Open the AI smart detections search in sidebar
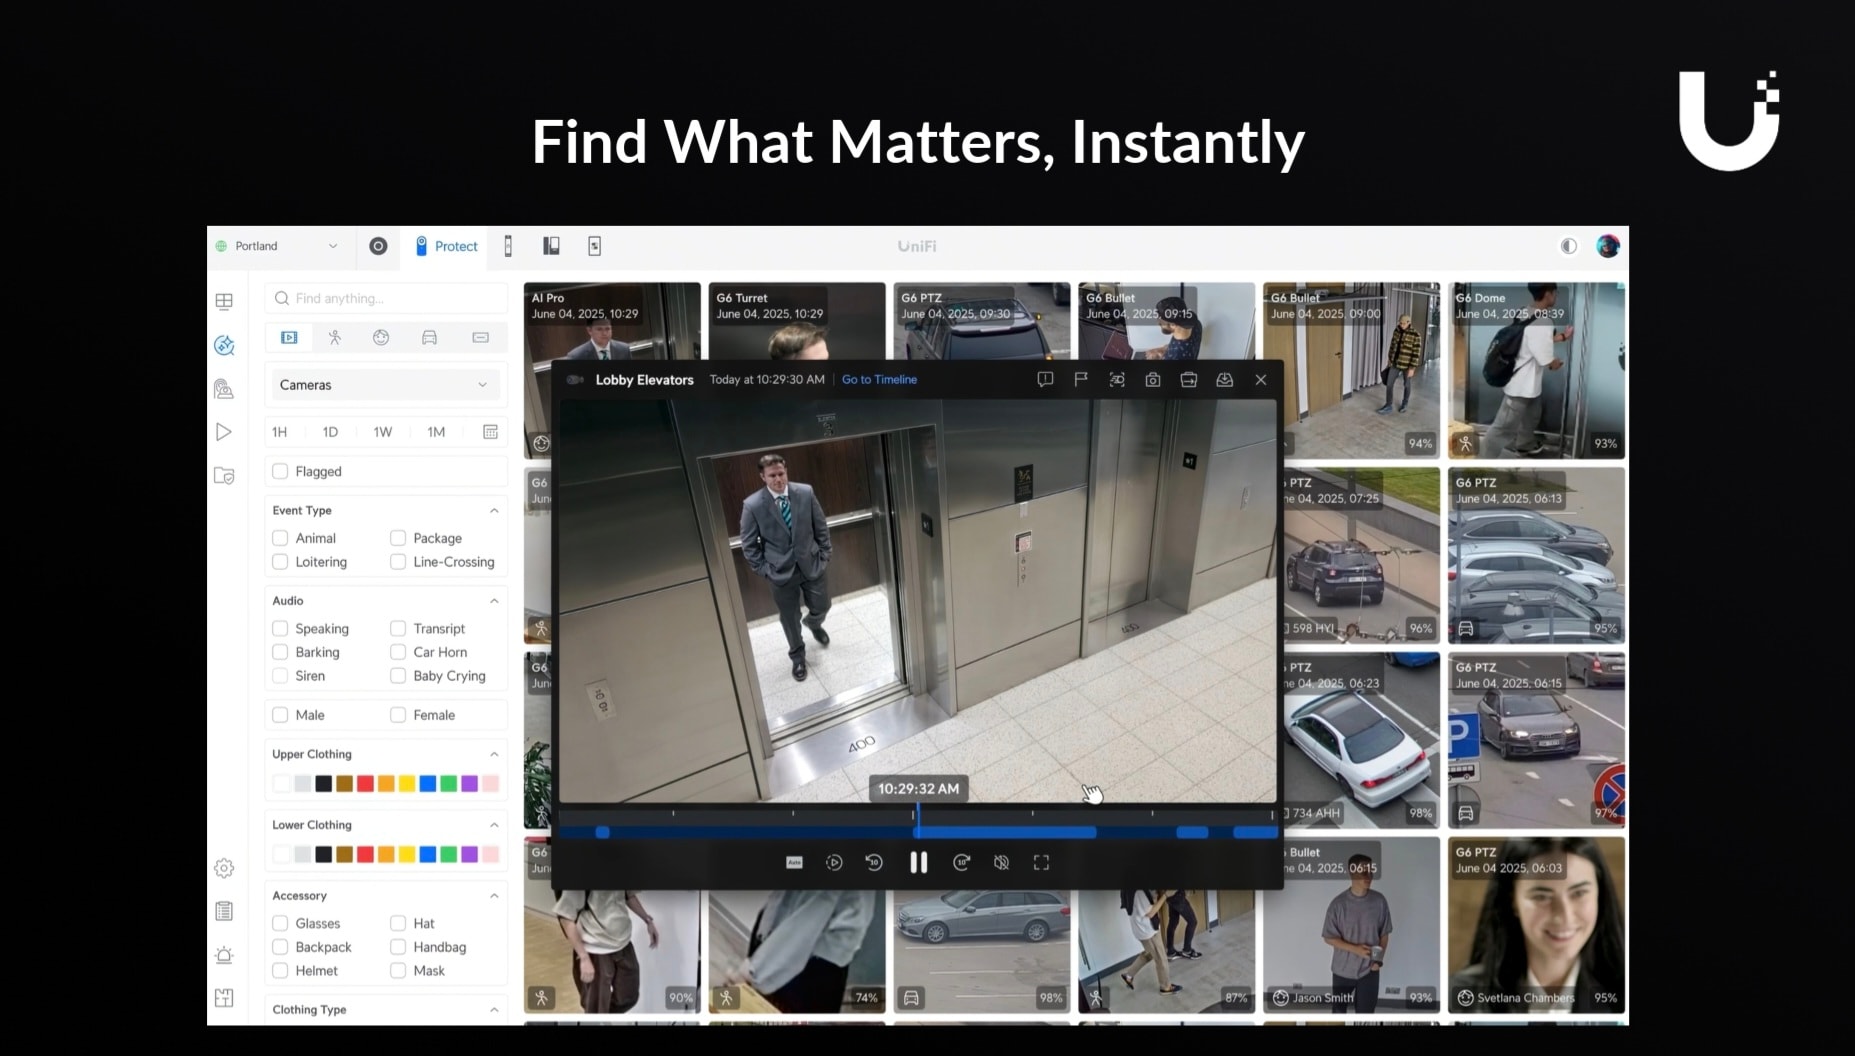This screenshot has height=1056, width=1855. pos(224,345)
